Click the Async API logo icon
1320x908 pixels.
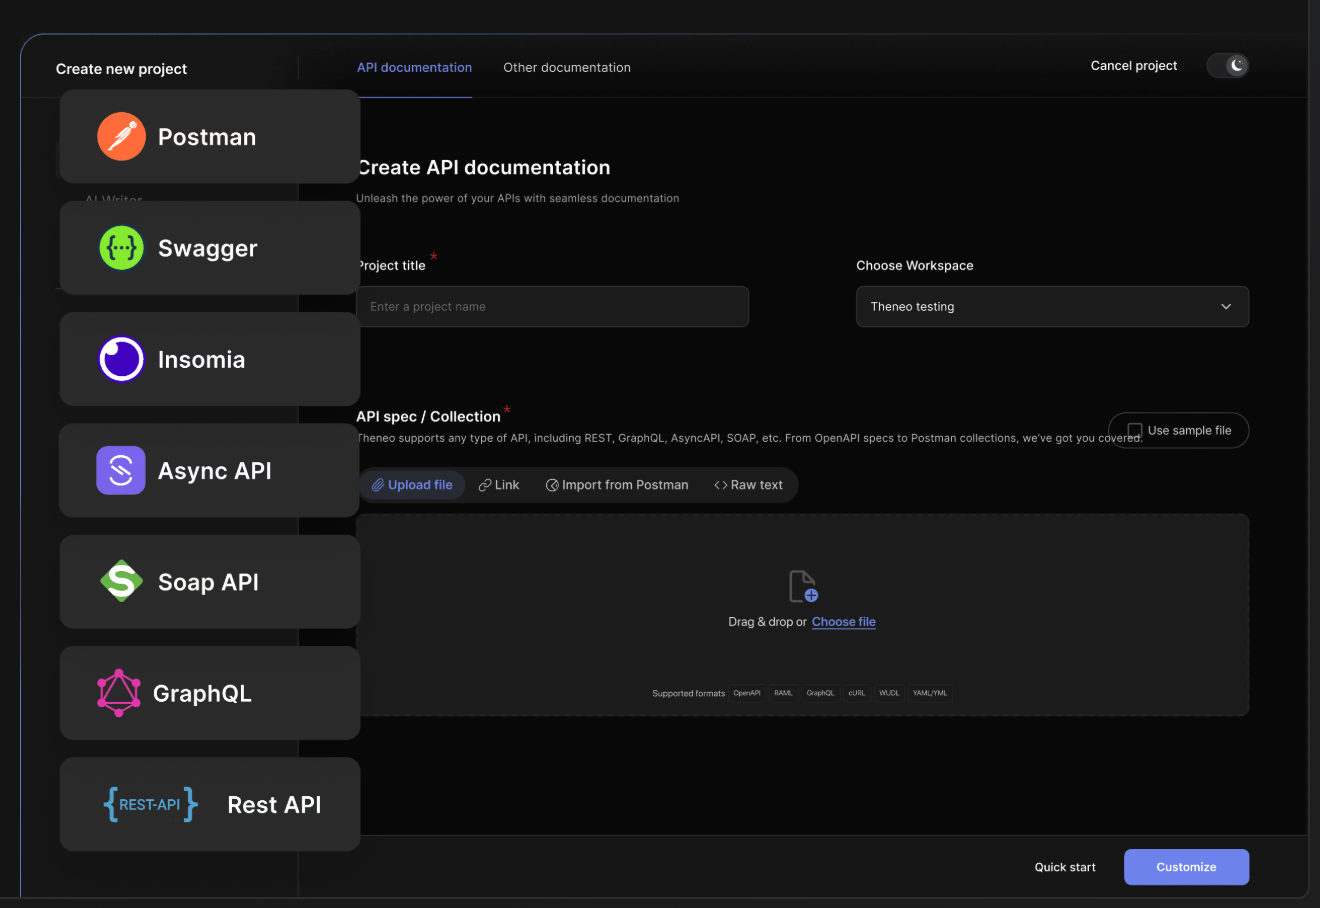tap(121, 470)
